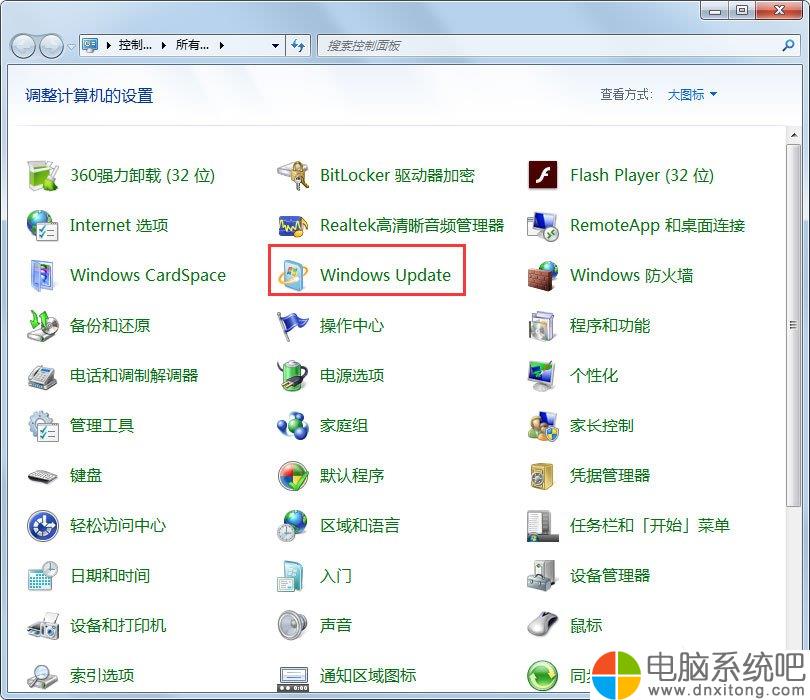Open the Flash Player icon
The image size is (810, 700).
[x=543, y=176]
